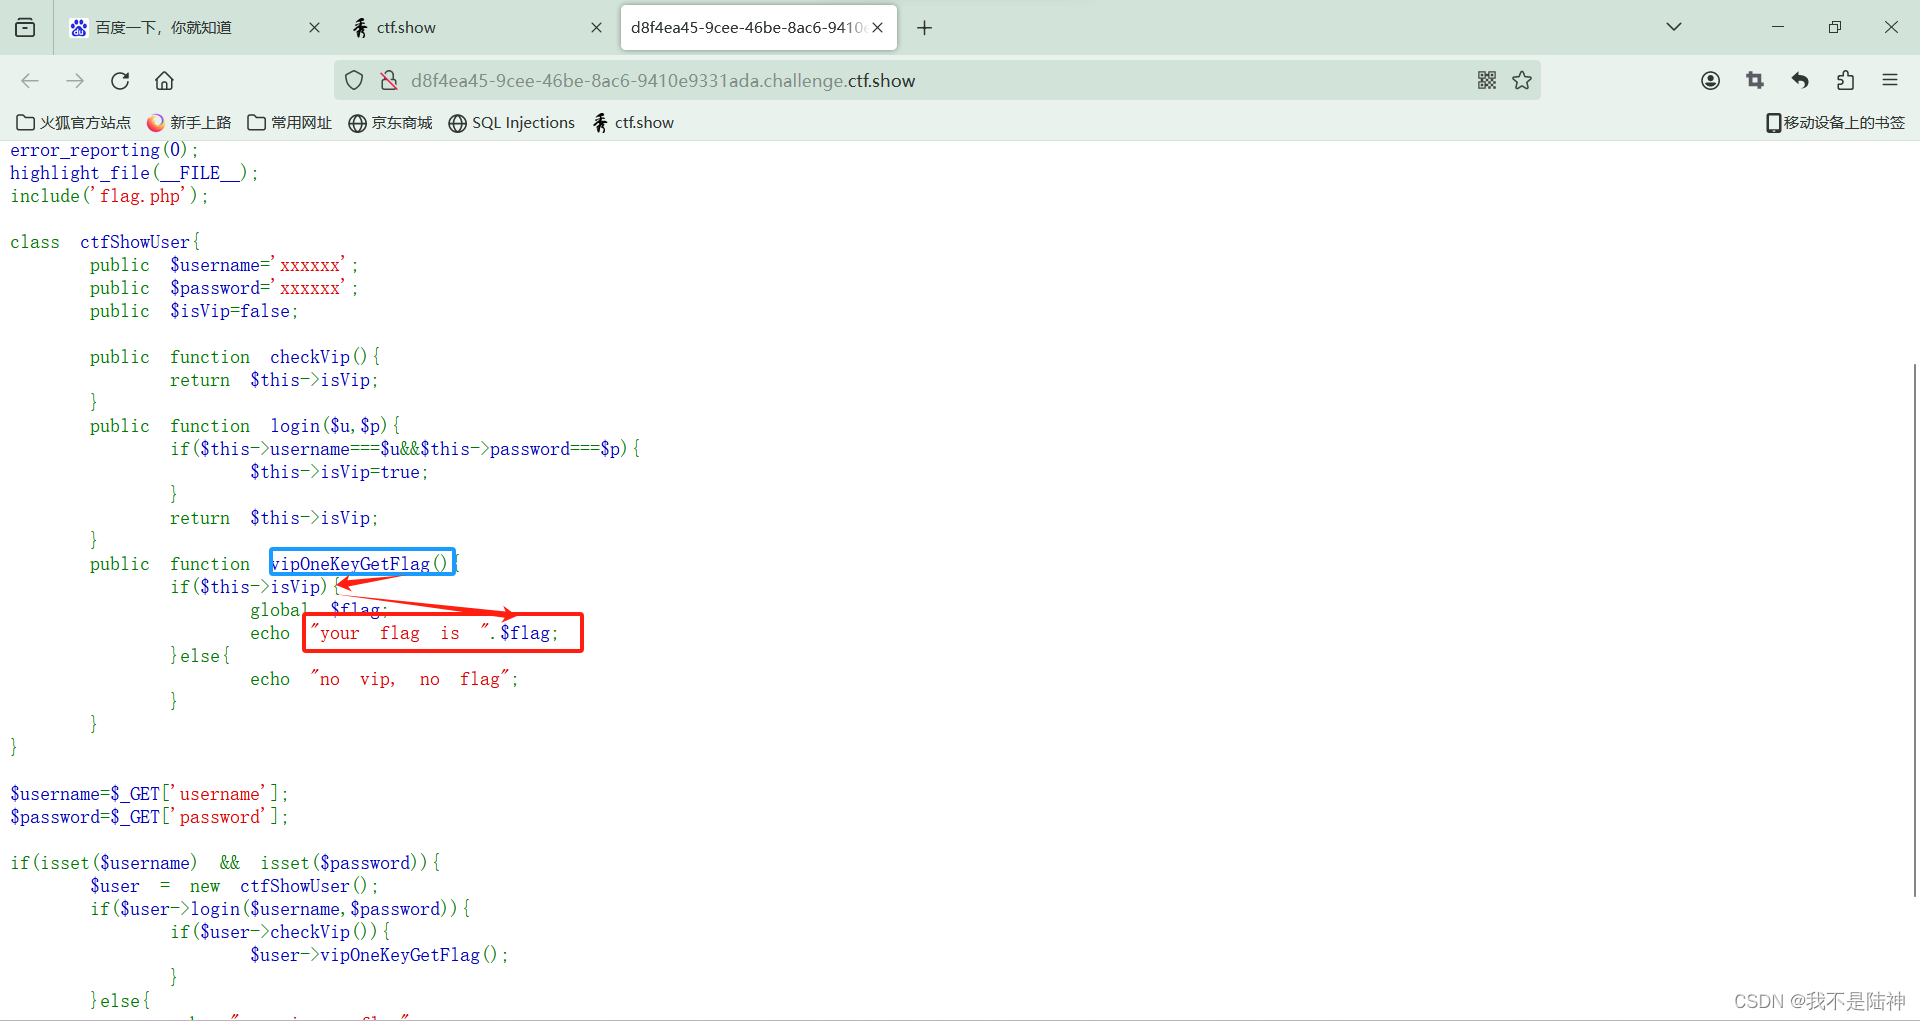The height and width of the screenshot is (1021, 1920).
Task: Click the 'your flag is' echo string
Action: [x=400, y=633]
